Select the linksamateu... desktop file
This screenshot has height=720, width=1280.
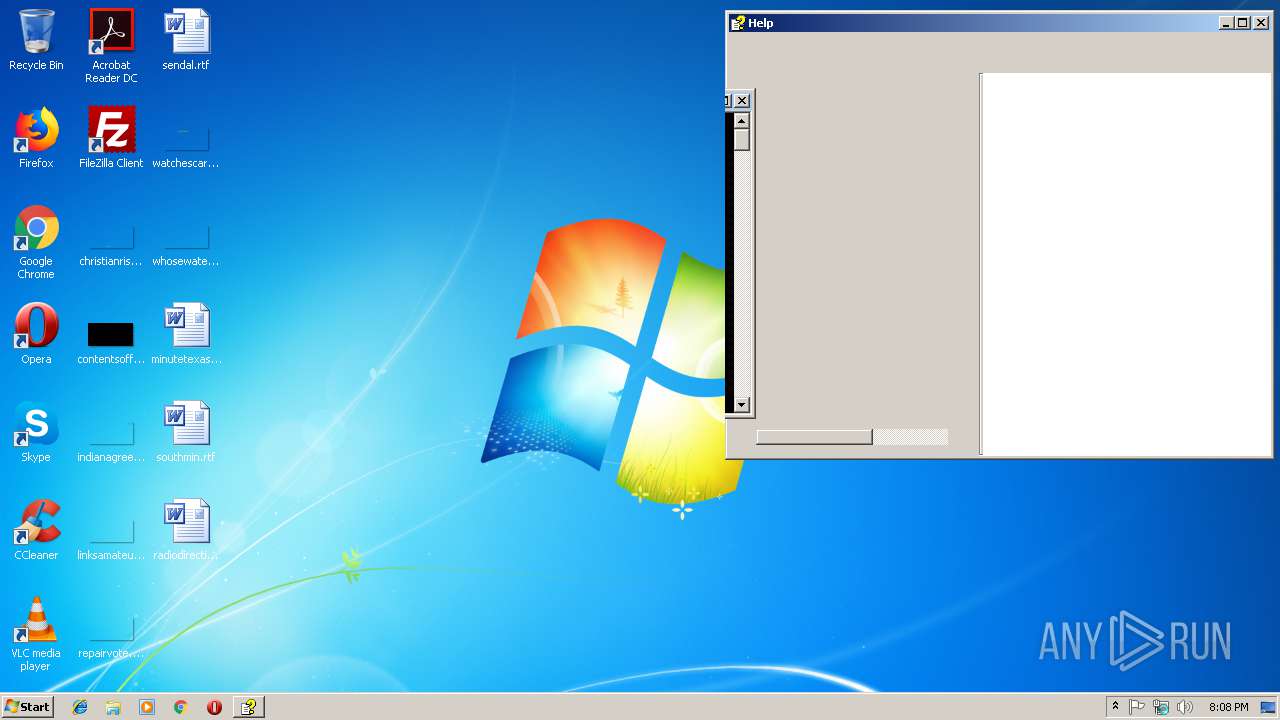111,539
